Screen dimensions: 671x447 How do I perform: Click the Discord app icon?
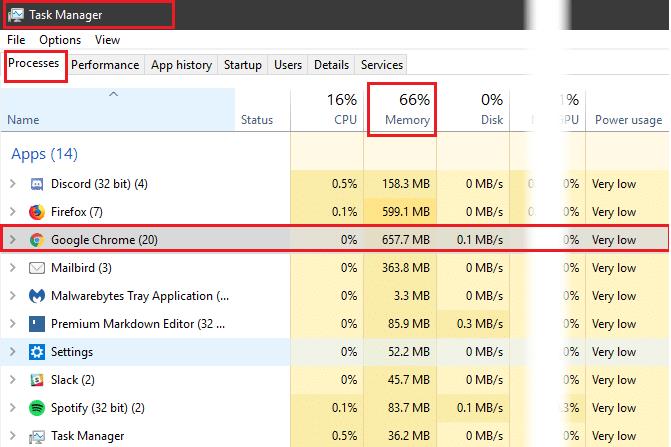(37, 184)
